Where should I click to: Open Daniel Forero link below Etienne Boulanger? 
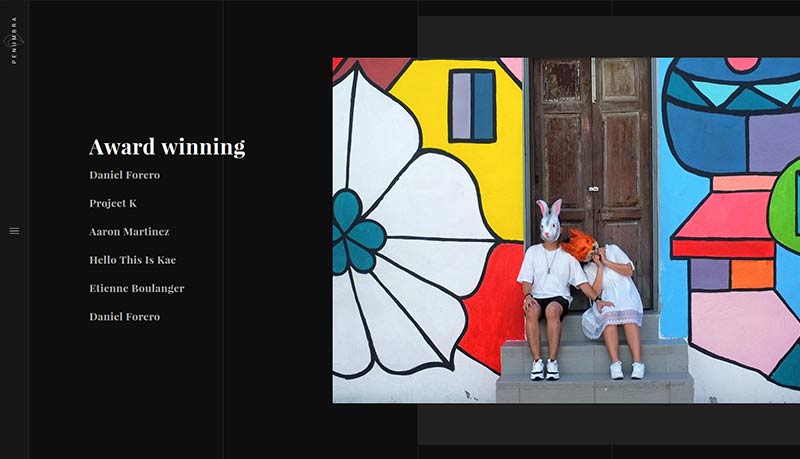tap(125, 317)
